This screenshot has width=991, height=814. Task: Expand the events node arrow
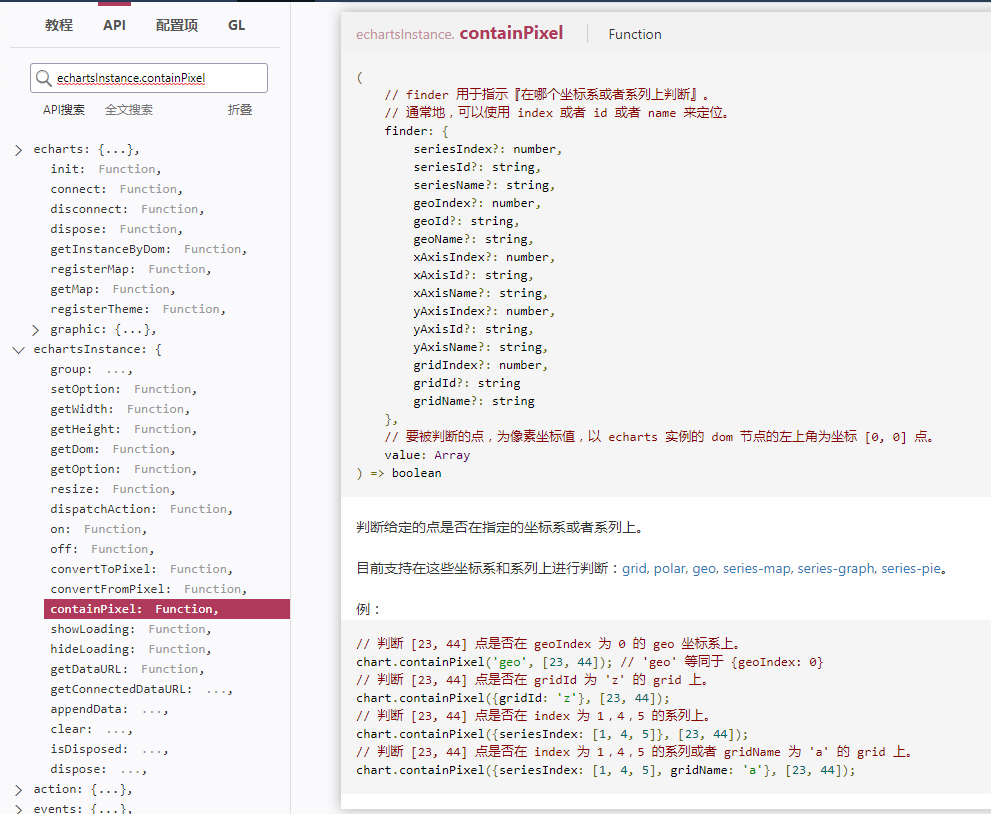18,809
